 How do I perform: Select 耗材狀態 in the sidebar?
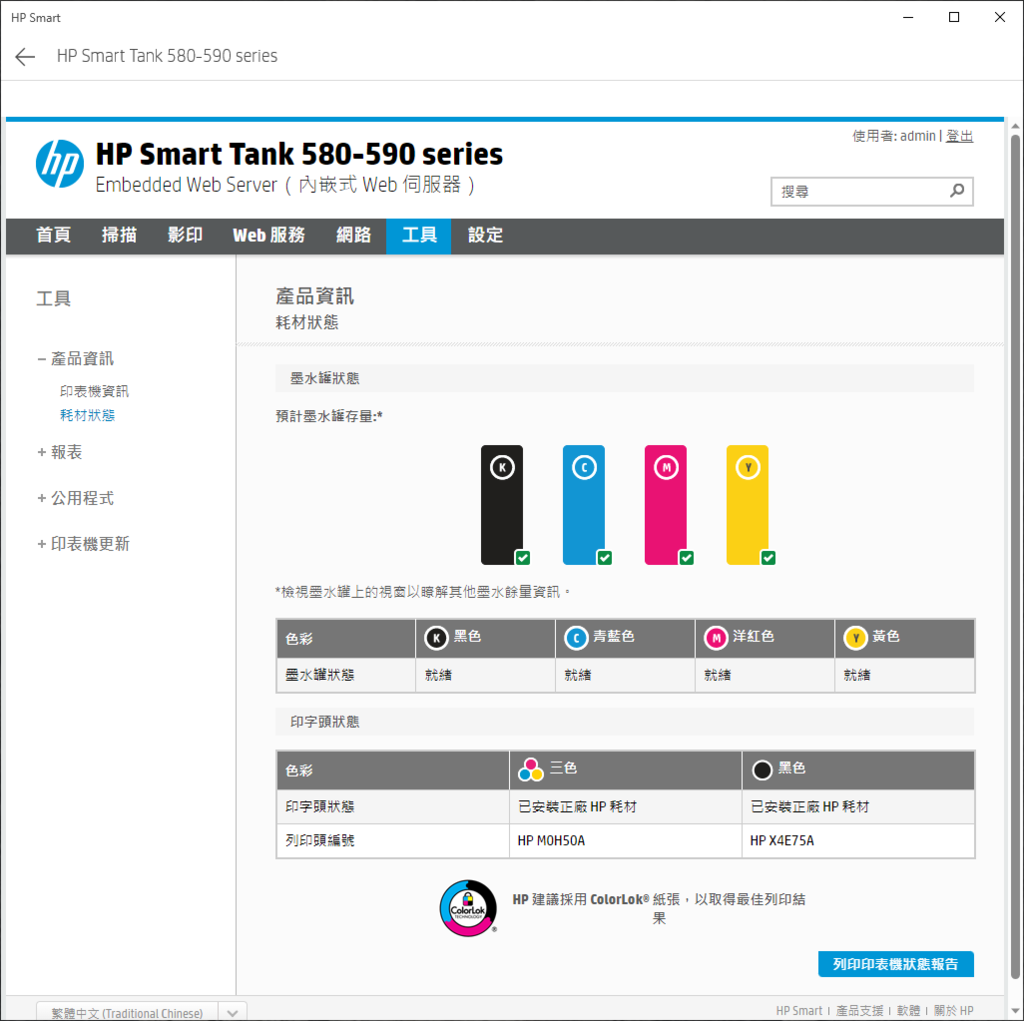coord(87,415)
